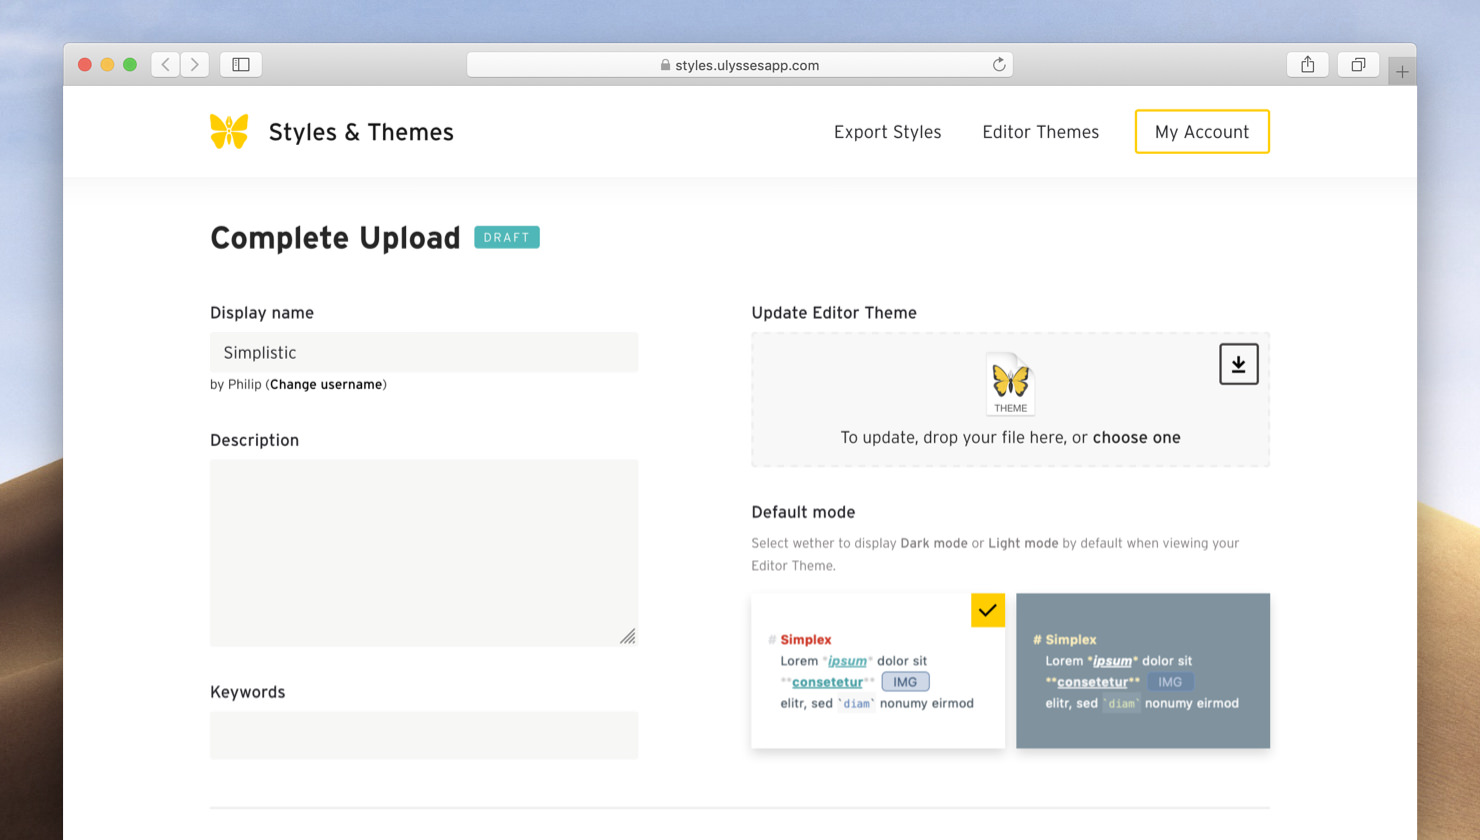Viewport: 1480px width, 840px height.
Task: Click the 'Update Editor Theme' label
Action: [x=834, y=313]
